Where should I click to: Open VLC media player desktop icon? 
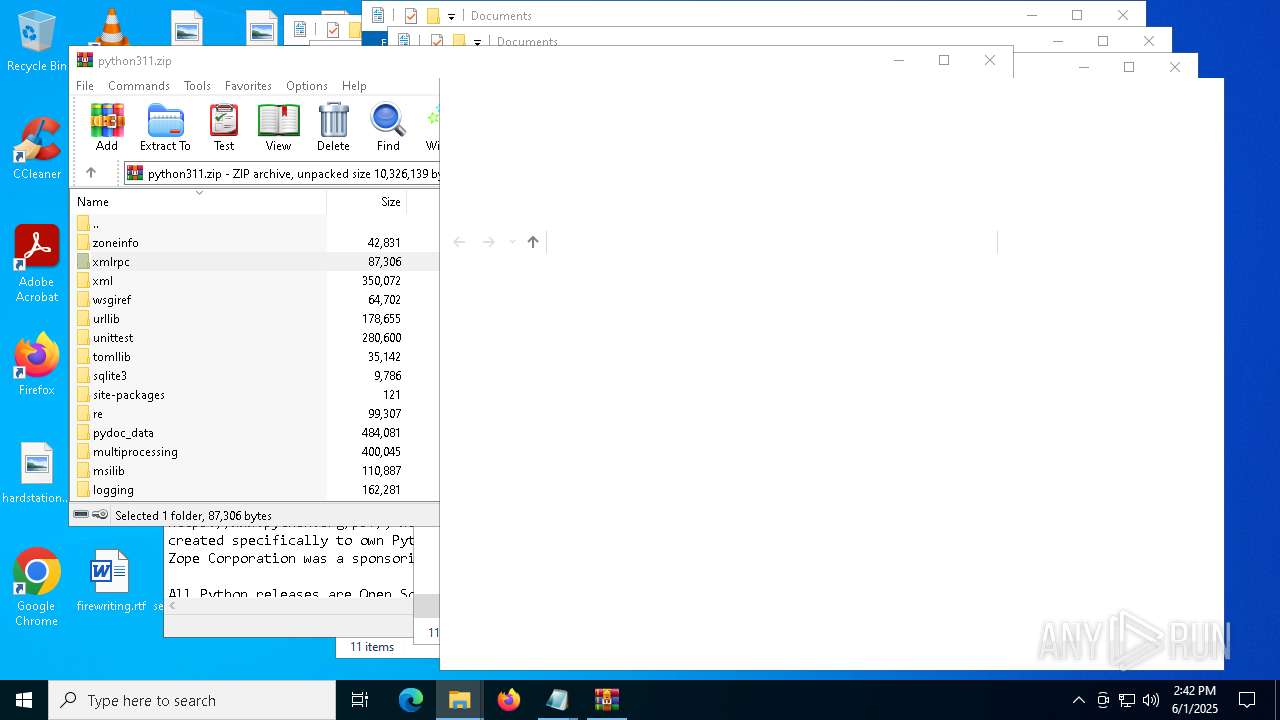coord(112,26)
